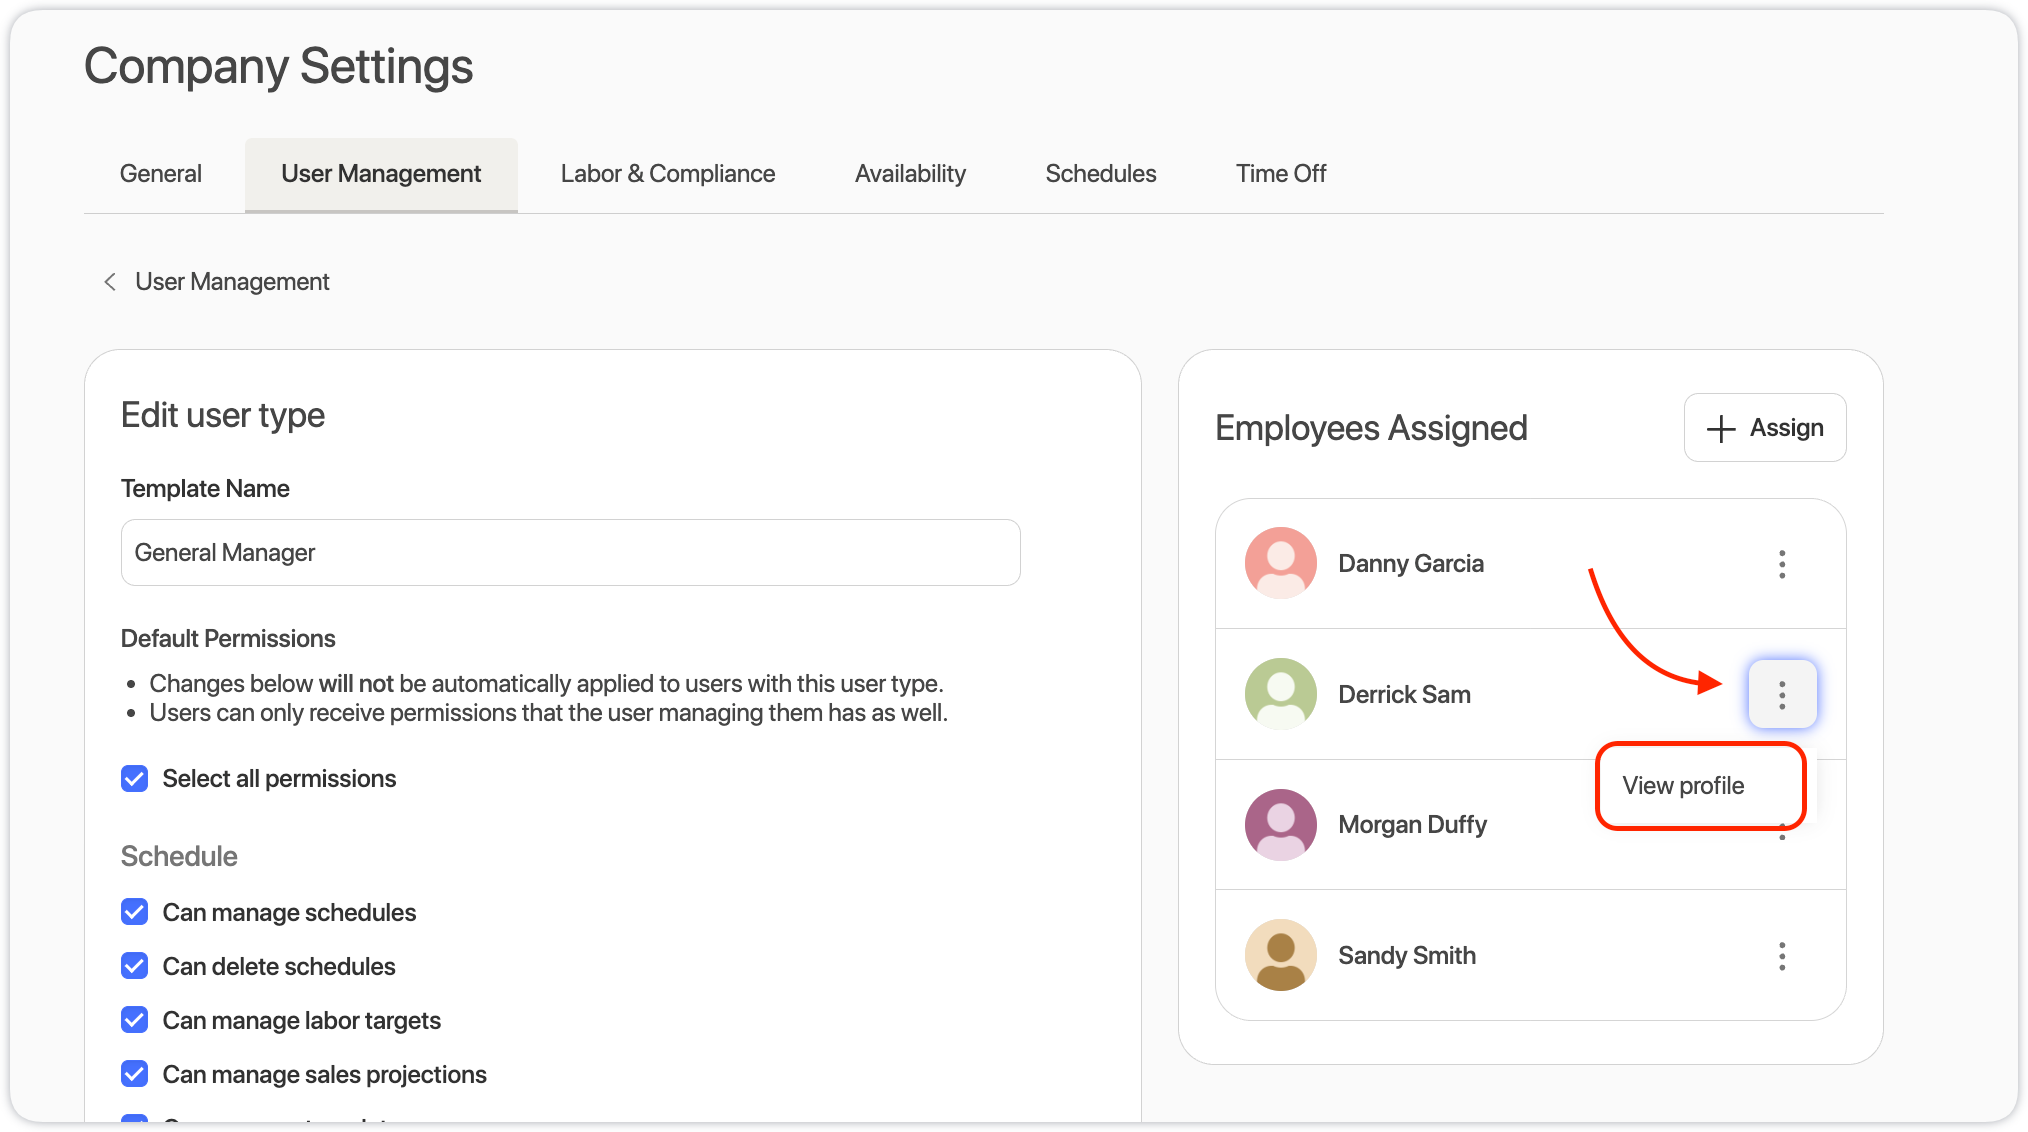Click the back chevron beside User Management
The width and height of the screenshot is (2028, 1132).
click(110, 282)
